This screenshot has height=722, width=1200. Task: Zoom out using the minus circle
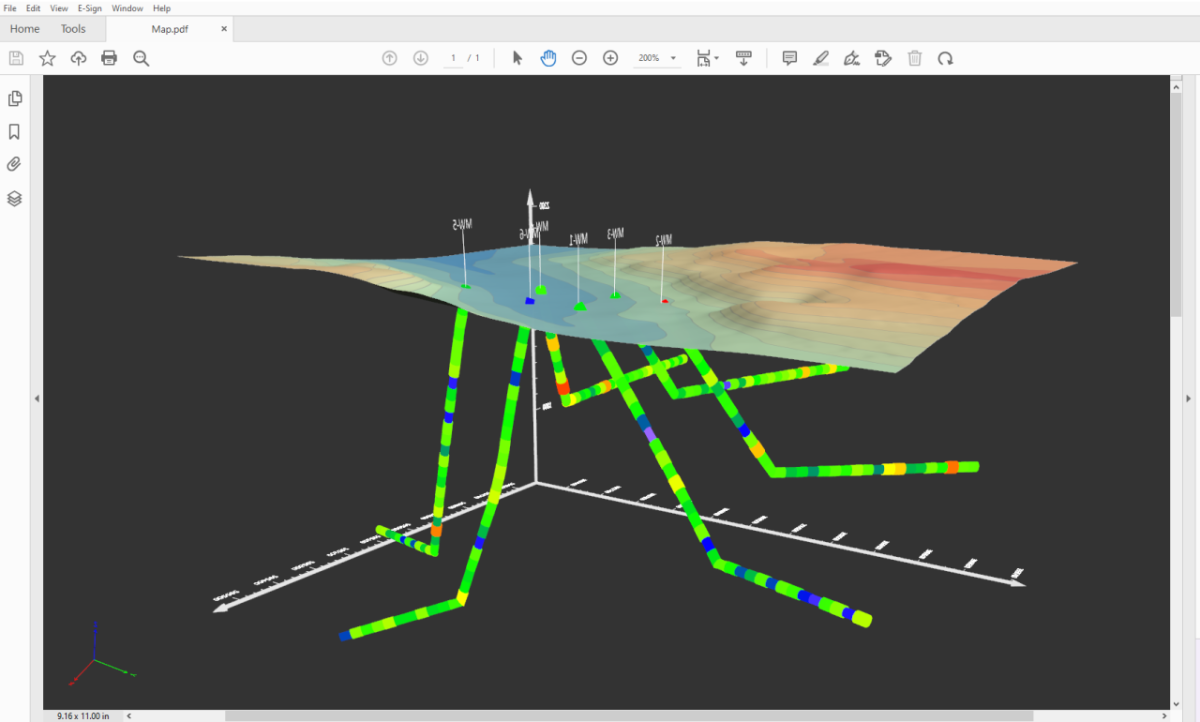579,58
